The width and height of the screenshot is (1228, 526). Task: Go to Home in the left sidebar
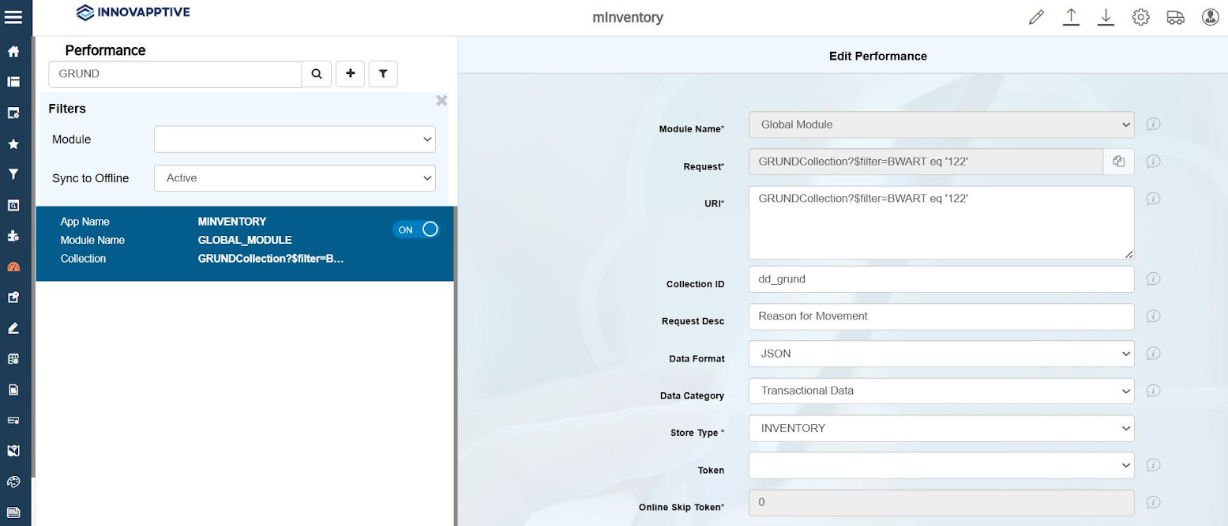14,51
